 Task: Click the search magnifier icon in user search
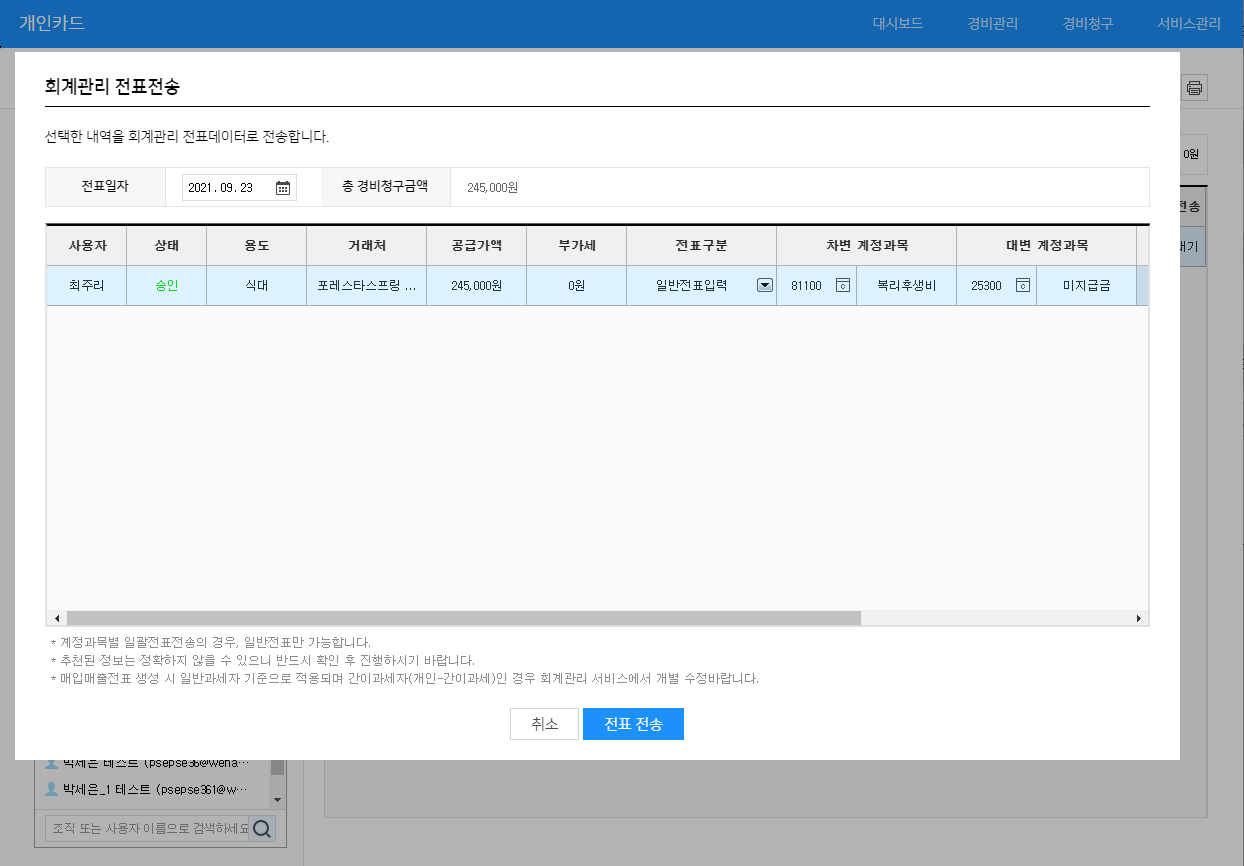[261, 828]
